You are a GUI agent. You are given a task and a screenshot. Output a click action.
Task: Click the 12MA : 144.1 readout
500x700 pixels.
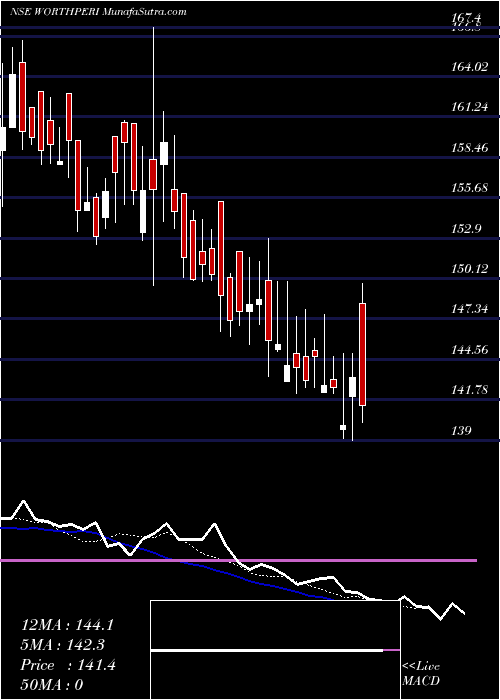[67, 625]
